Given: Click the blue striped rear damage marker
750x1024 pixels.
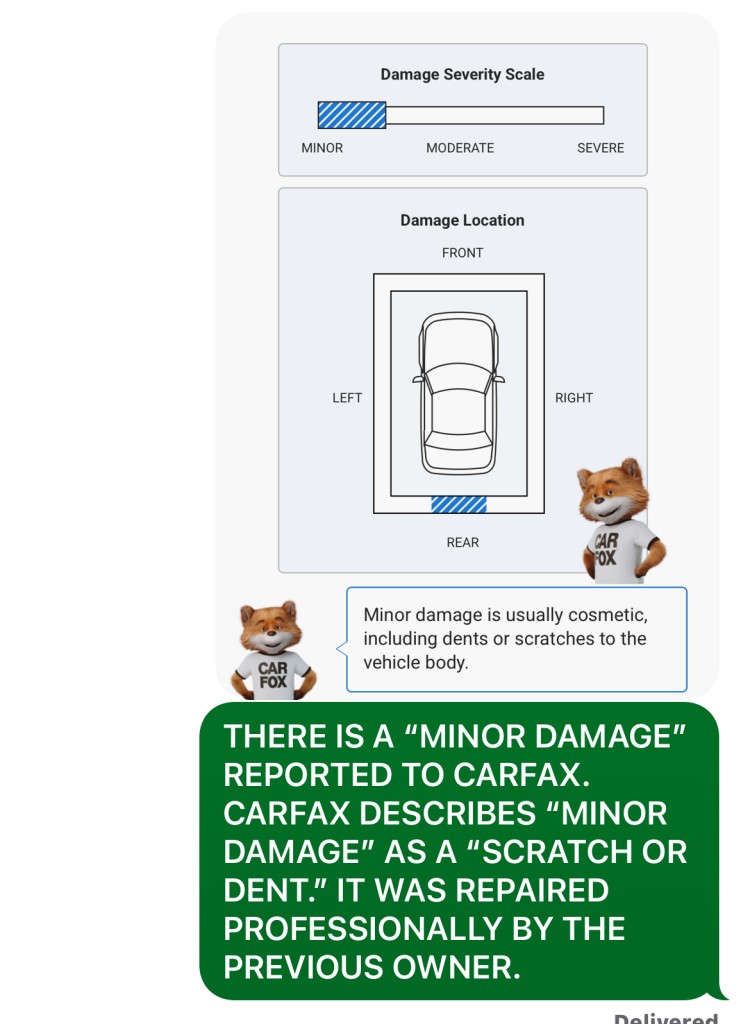Looking at the screenshot, I should (x=459, y=504).
